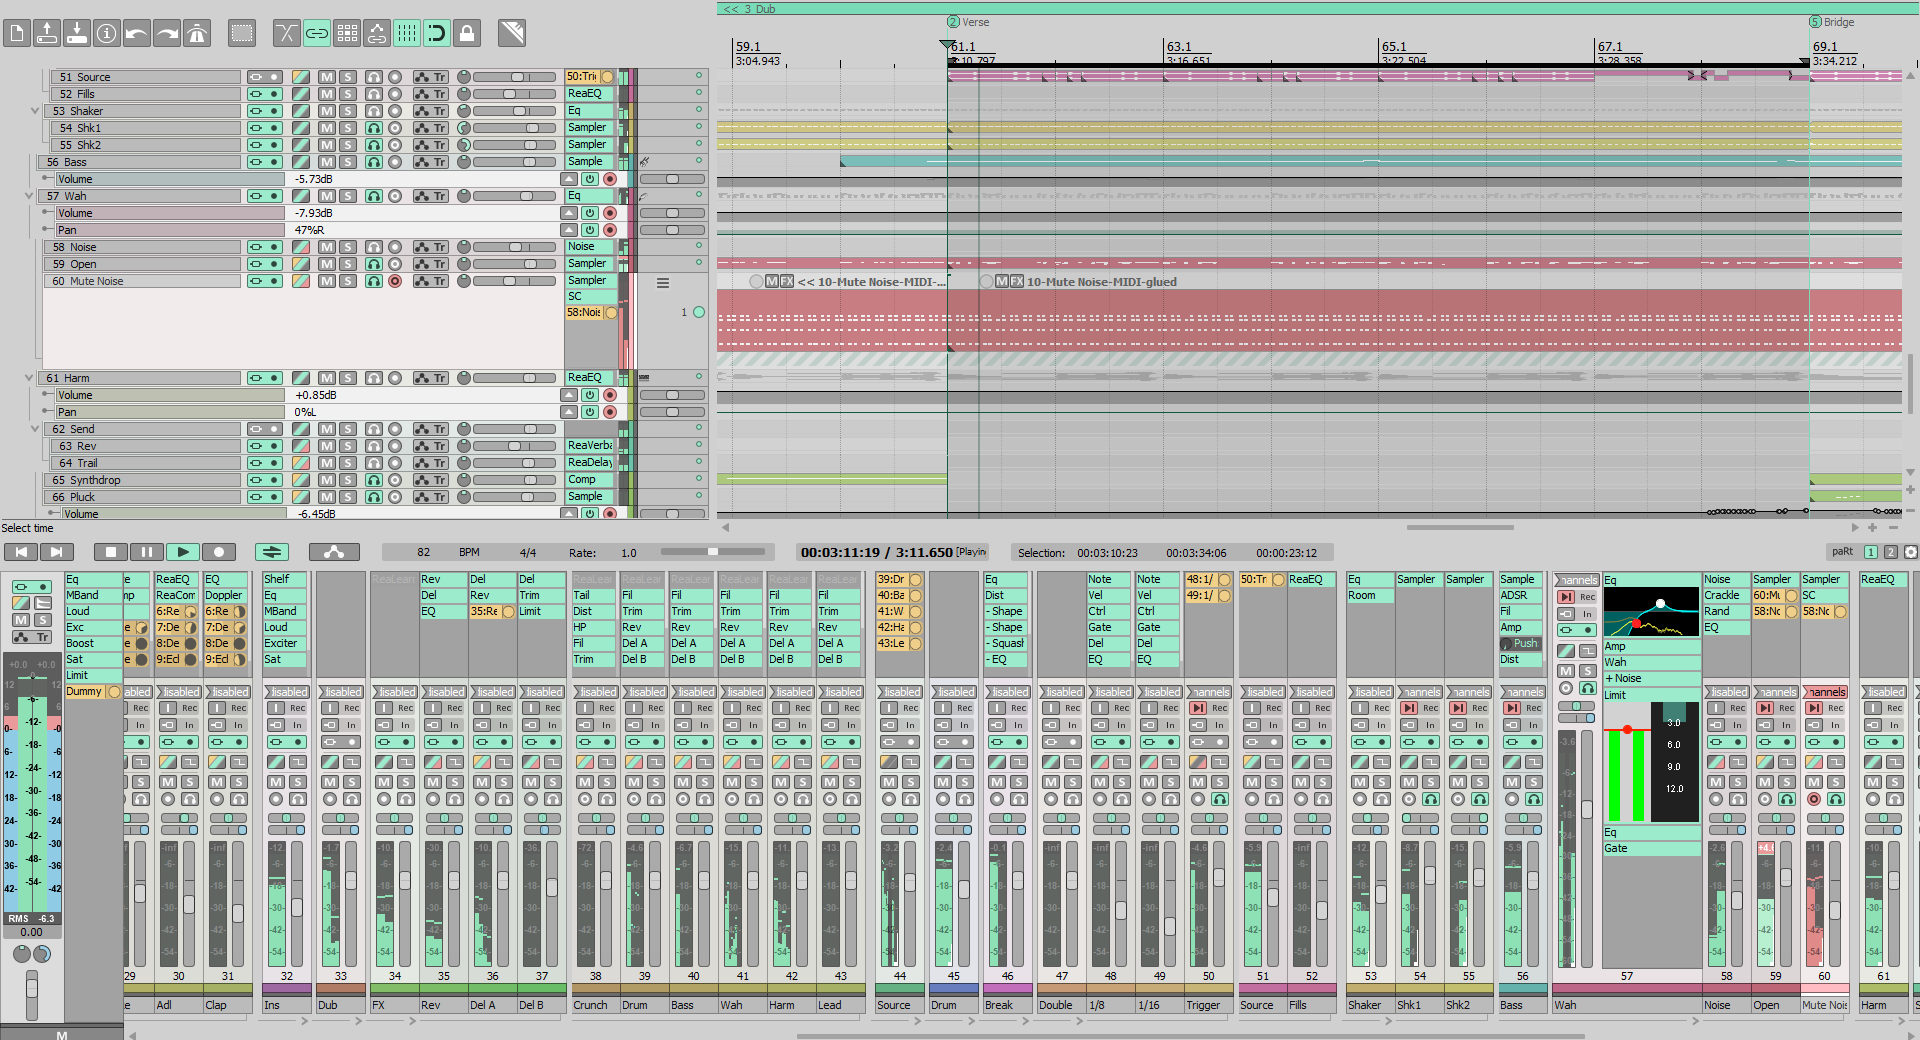1920x1040 pixels.
Task: Open the Wah FX in mixer strip 57
Action: 1651,662
